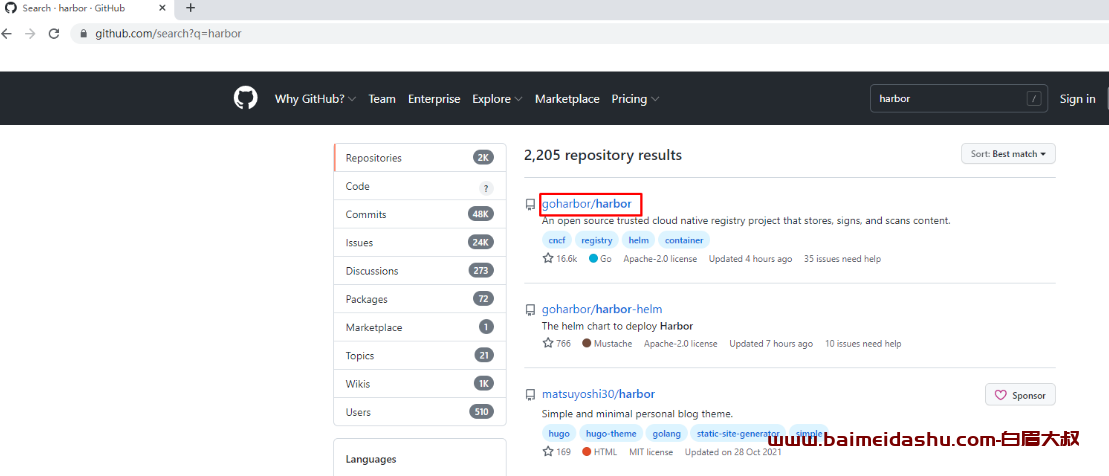This screenshot has height=476, width=1109.
Task: Click the Go language label
Action: click(600, 259)
